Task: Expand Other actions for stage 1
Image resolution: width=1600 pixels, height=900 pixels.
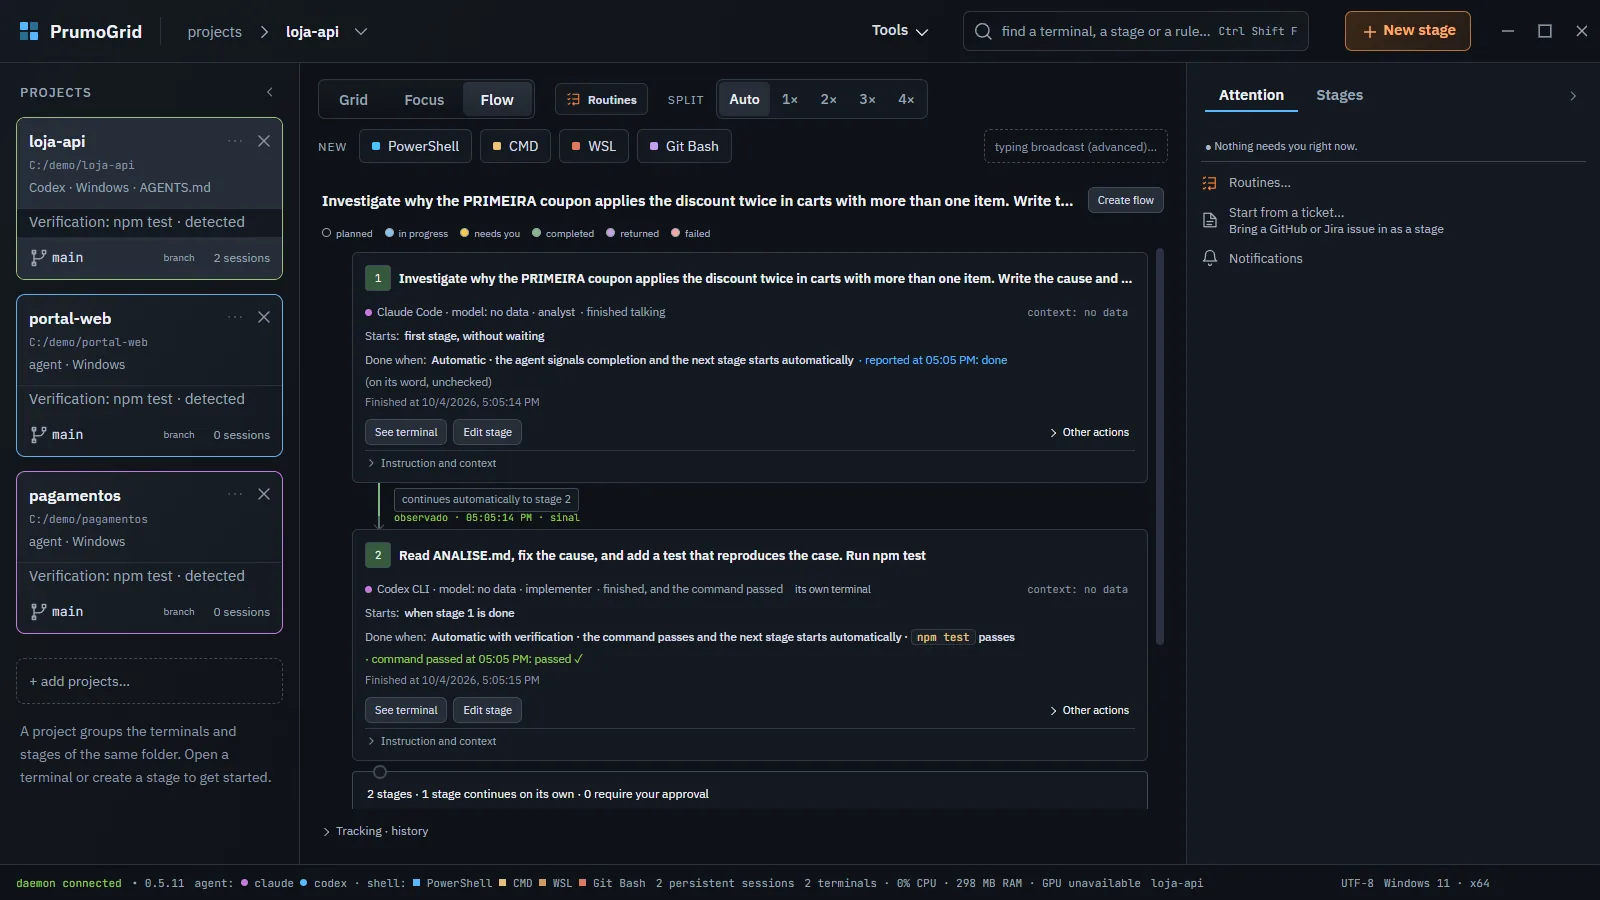Action: 1089,432
